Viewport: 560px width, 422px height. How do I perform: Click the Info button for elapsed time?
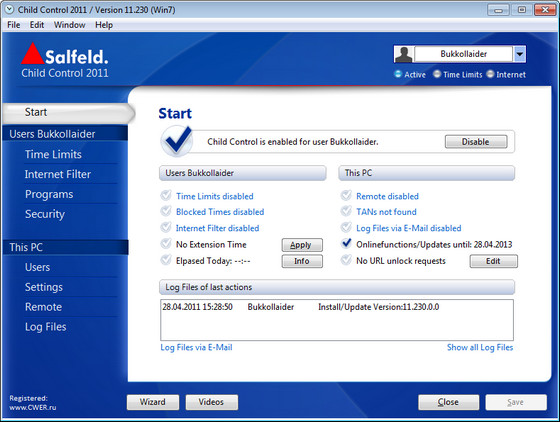[x=302, y=261]
